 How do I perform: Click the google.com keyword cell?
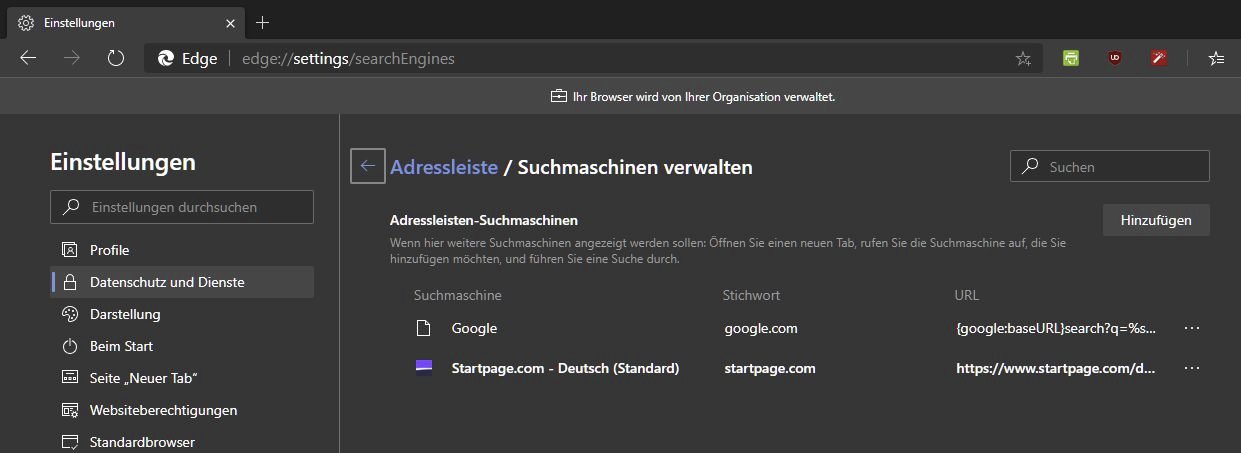(x=761, y=328)
